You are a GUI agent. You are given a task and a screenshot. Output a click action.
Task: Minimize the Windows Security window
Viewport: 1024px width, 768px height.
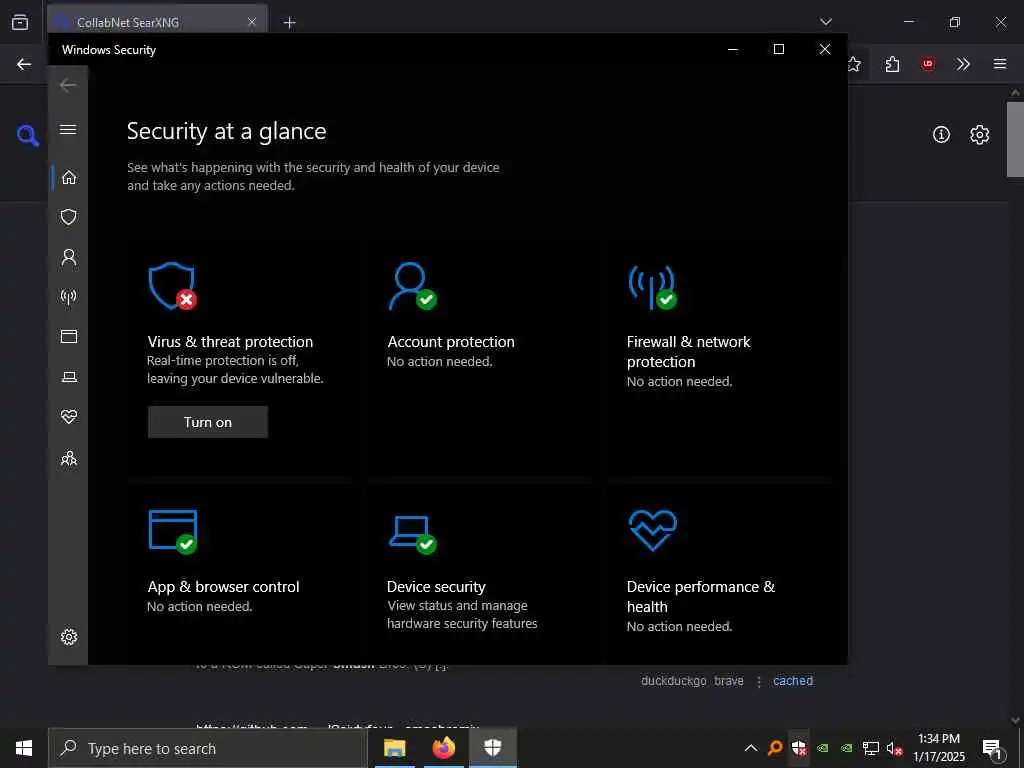click(733, 49)
